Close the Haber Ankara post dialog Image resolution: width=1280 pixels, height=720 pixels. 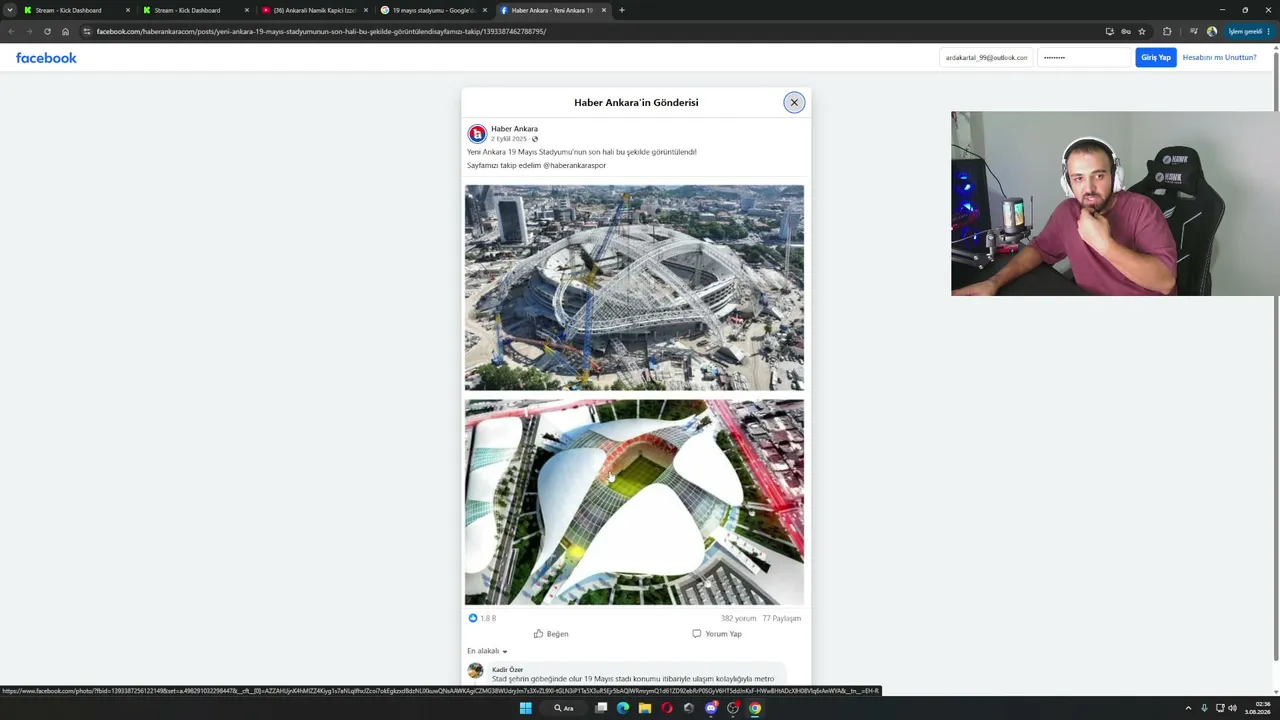tap(794, 102)
